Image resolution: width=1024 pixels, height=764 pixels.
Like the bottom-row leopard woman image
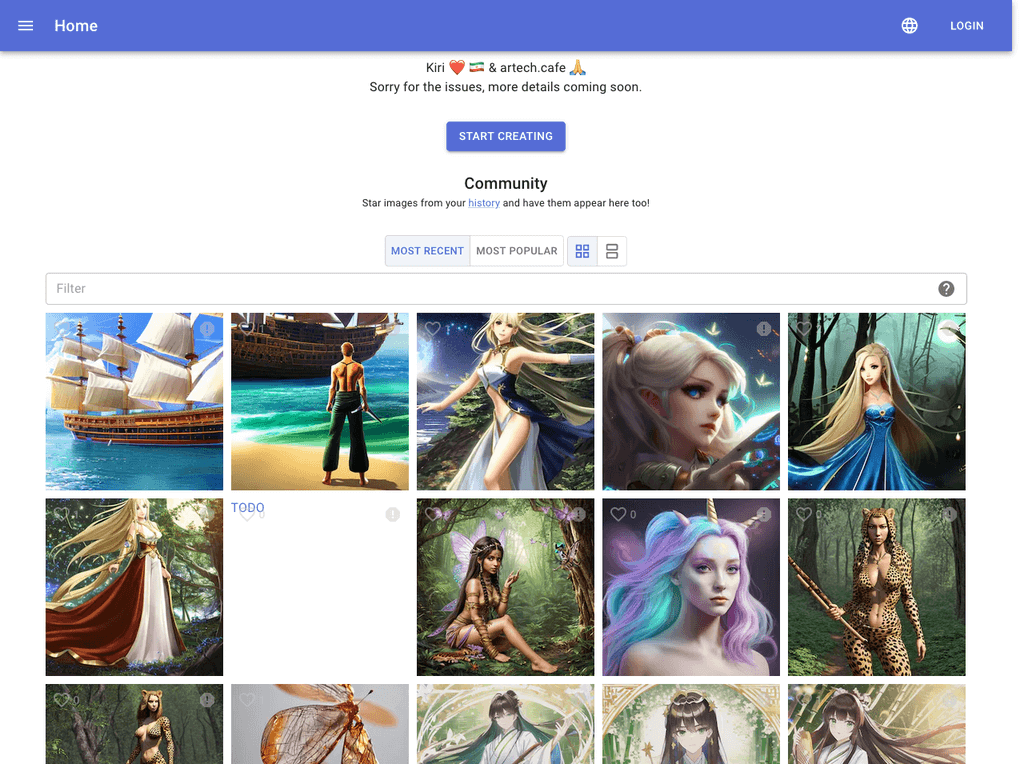point(61,700)
